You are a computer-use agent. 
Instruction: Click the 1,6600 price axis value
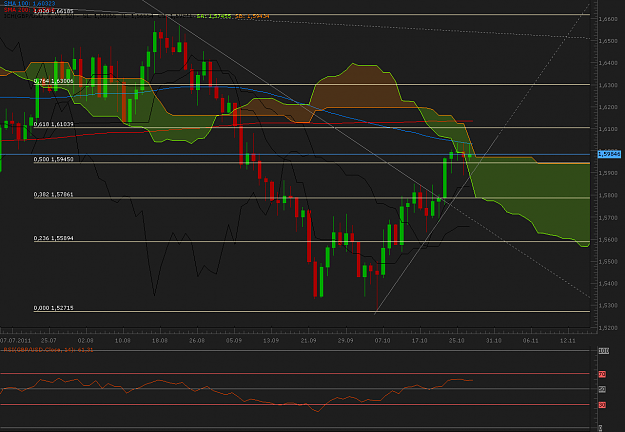tap(608, 19)
